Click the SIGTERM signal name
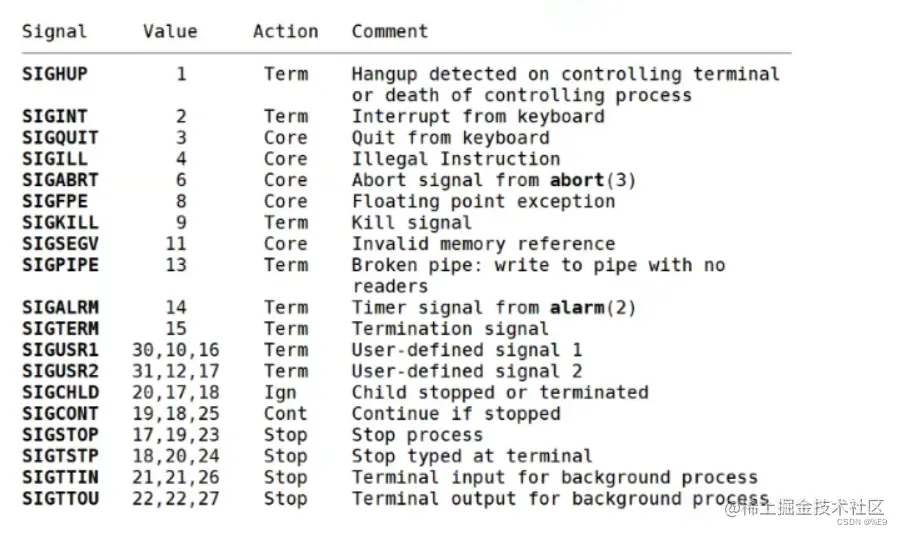The width and height of the screenshot is (902, 535). click(x=60, y=328)
